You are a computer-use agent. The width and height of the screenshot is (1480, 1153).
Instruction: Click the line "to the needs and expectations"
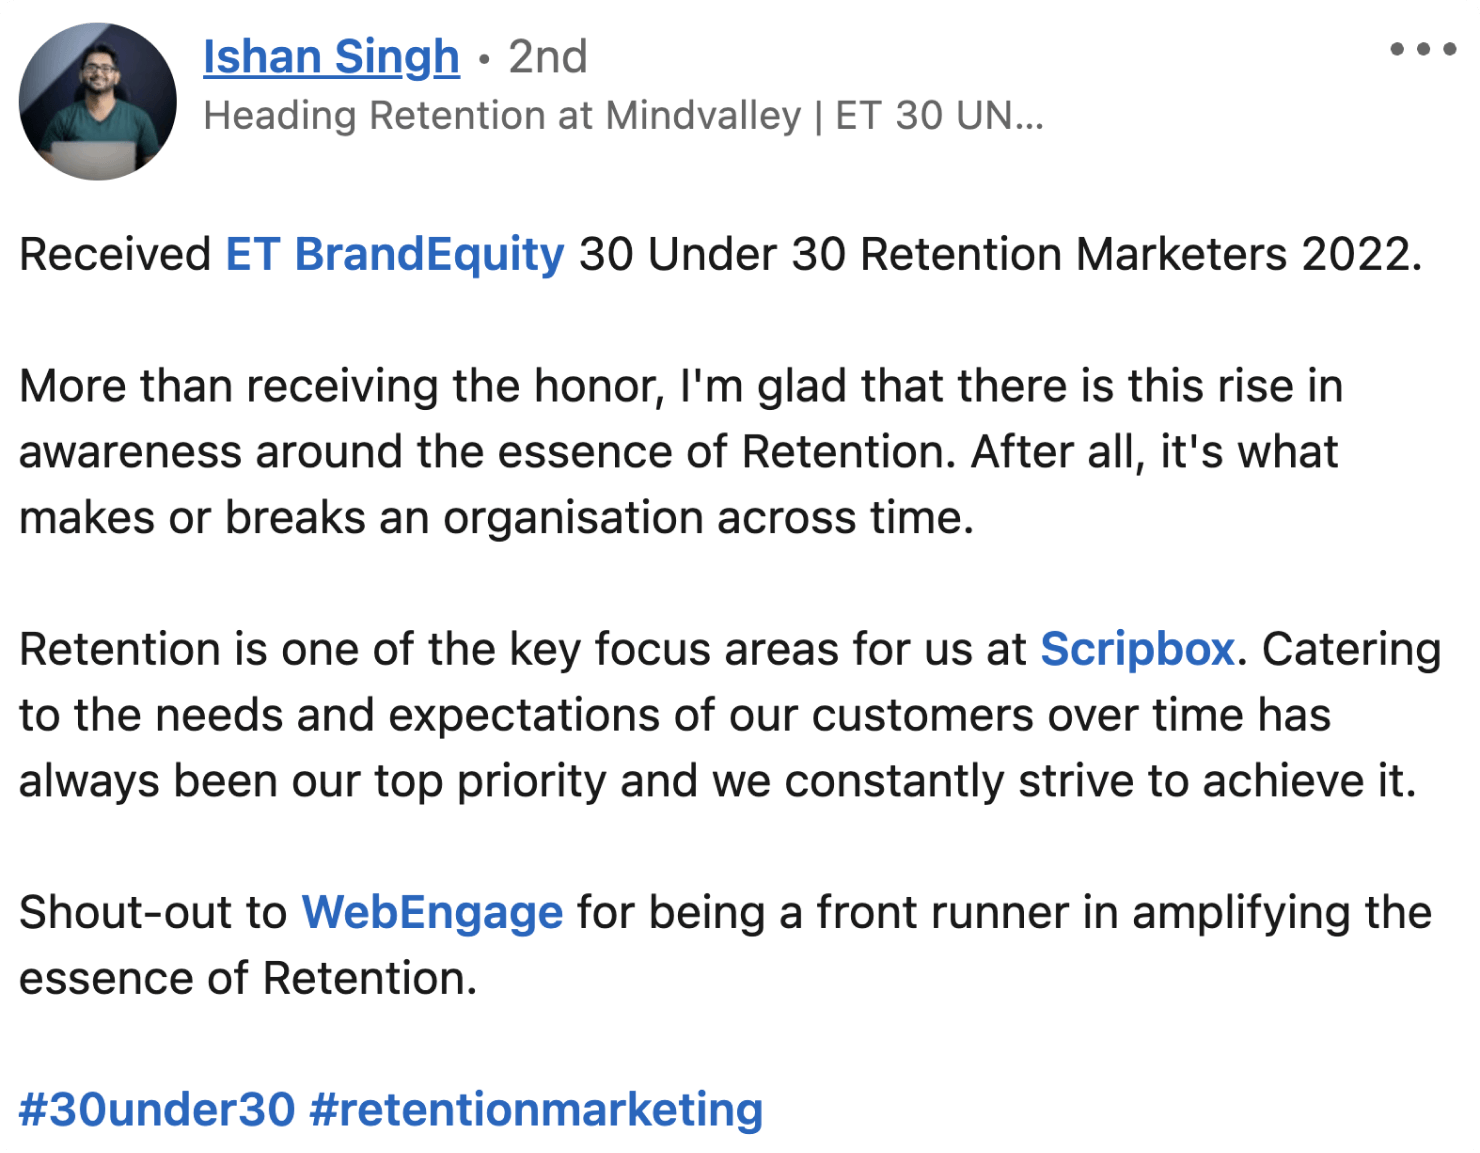click(x=674, y=715)
